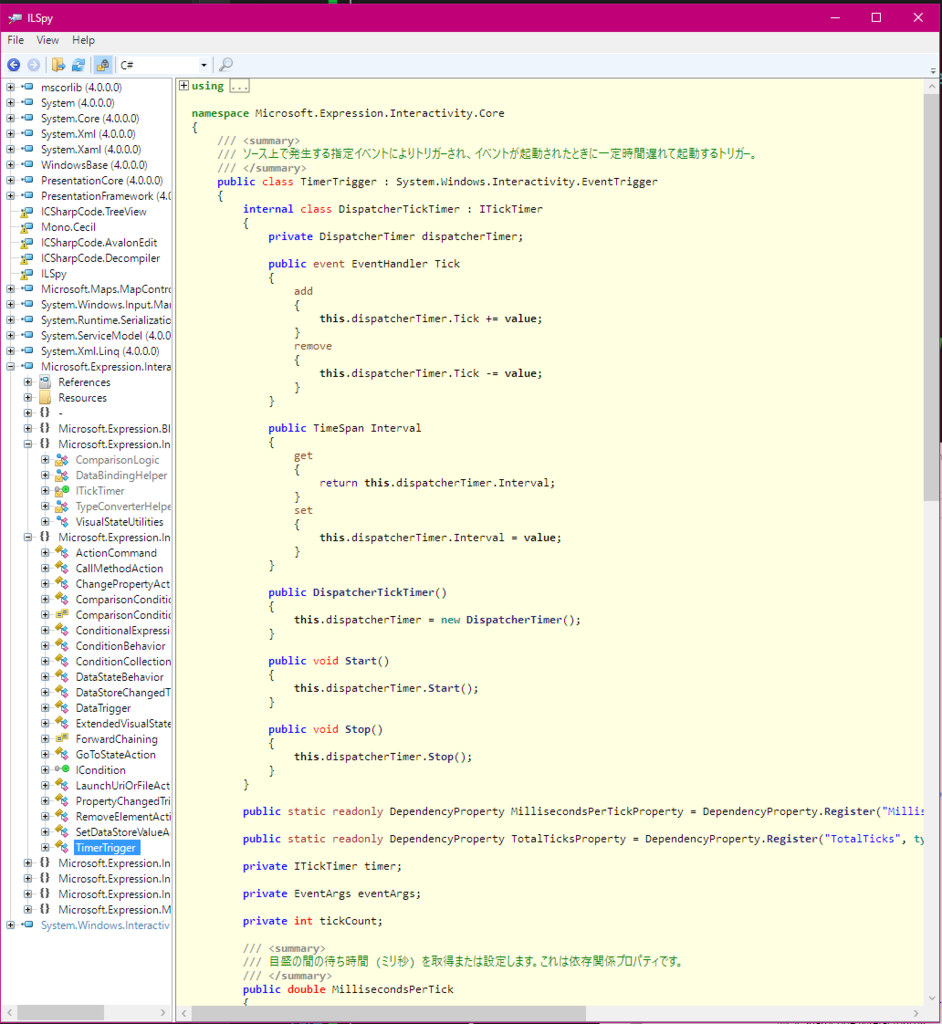
Task: Click the DependencyProperty.Register link for TotalTicks
Action: click(731, 839)
